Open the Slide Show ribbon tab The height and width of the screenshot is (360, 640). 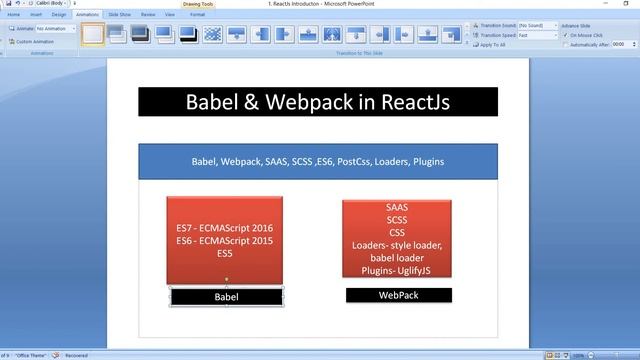pyautogui.click(x=119, y=14)
